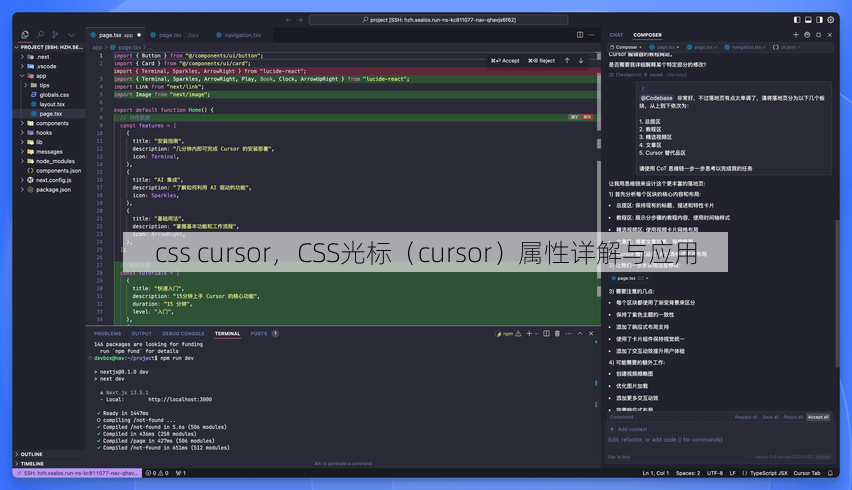Start a new composer with plus icon

tap(795, 35)
